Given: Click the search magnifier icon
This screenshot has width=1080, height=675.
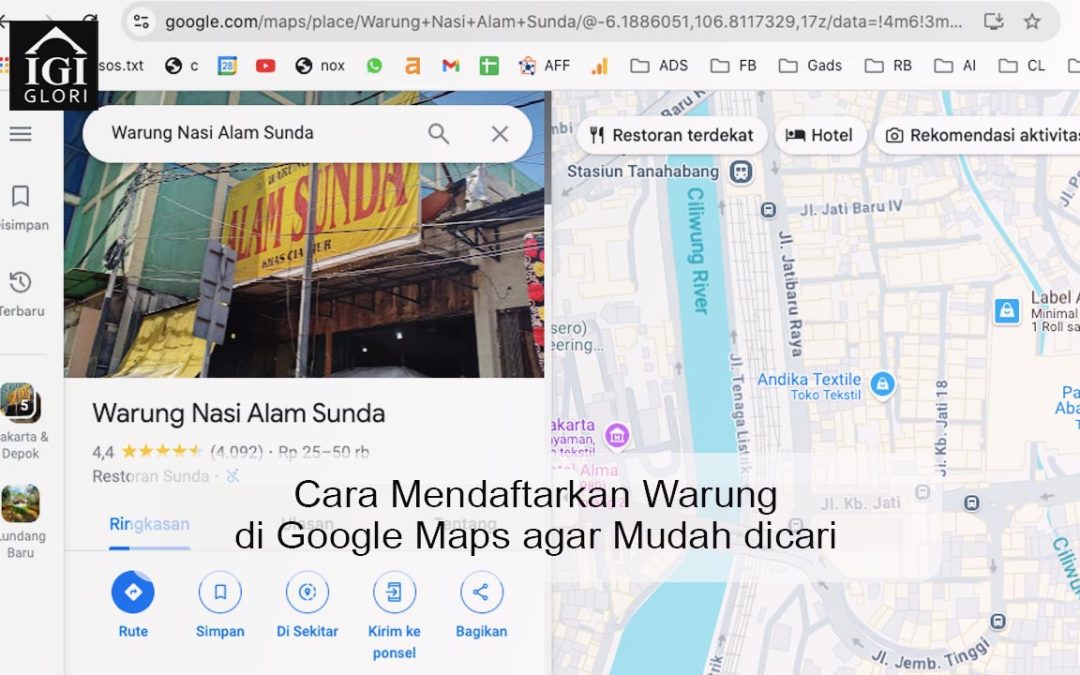Looking at the screenshot, I should (x=439, y=134).
